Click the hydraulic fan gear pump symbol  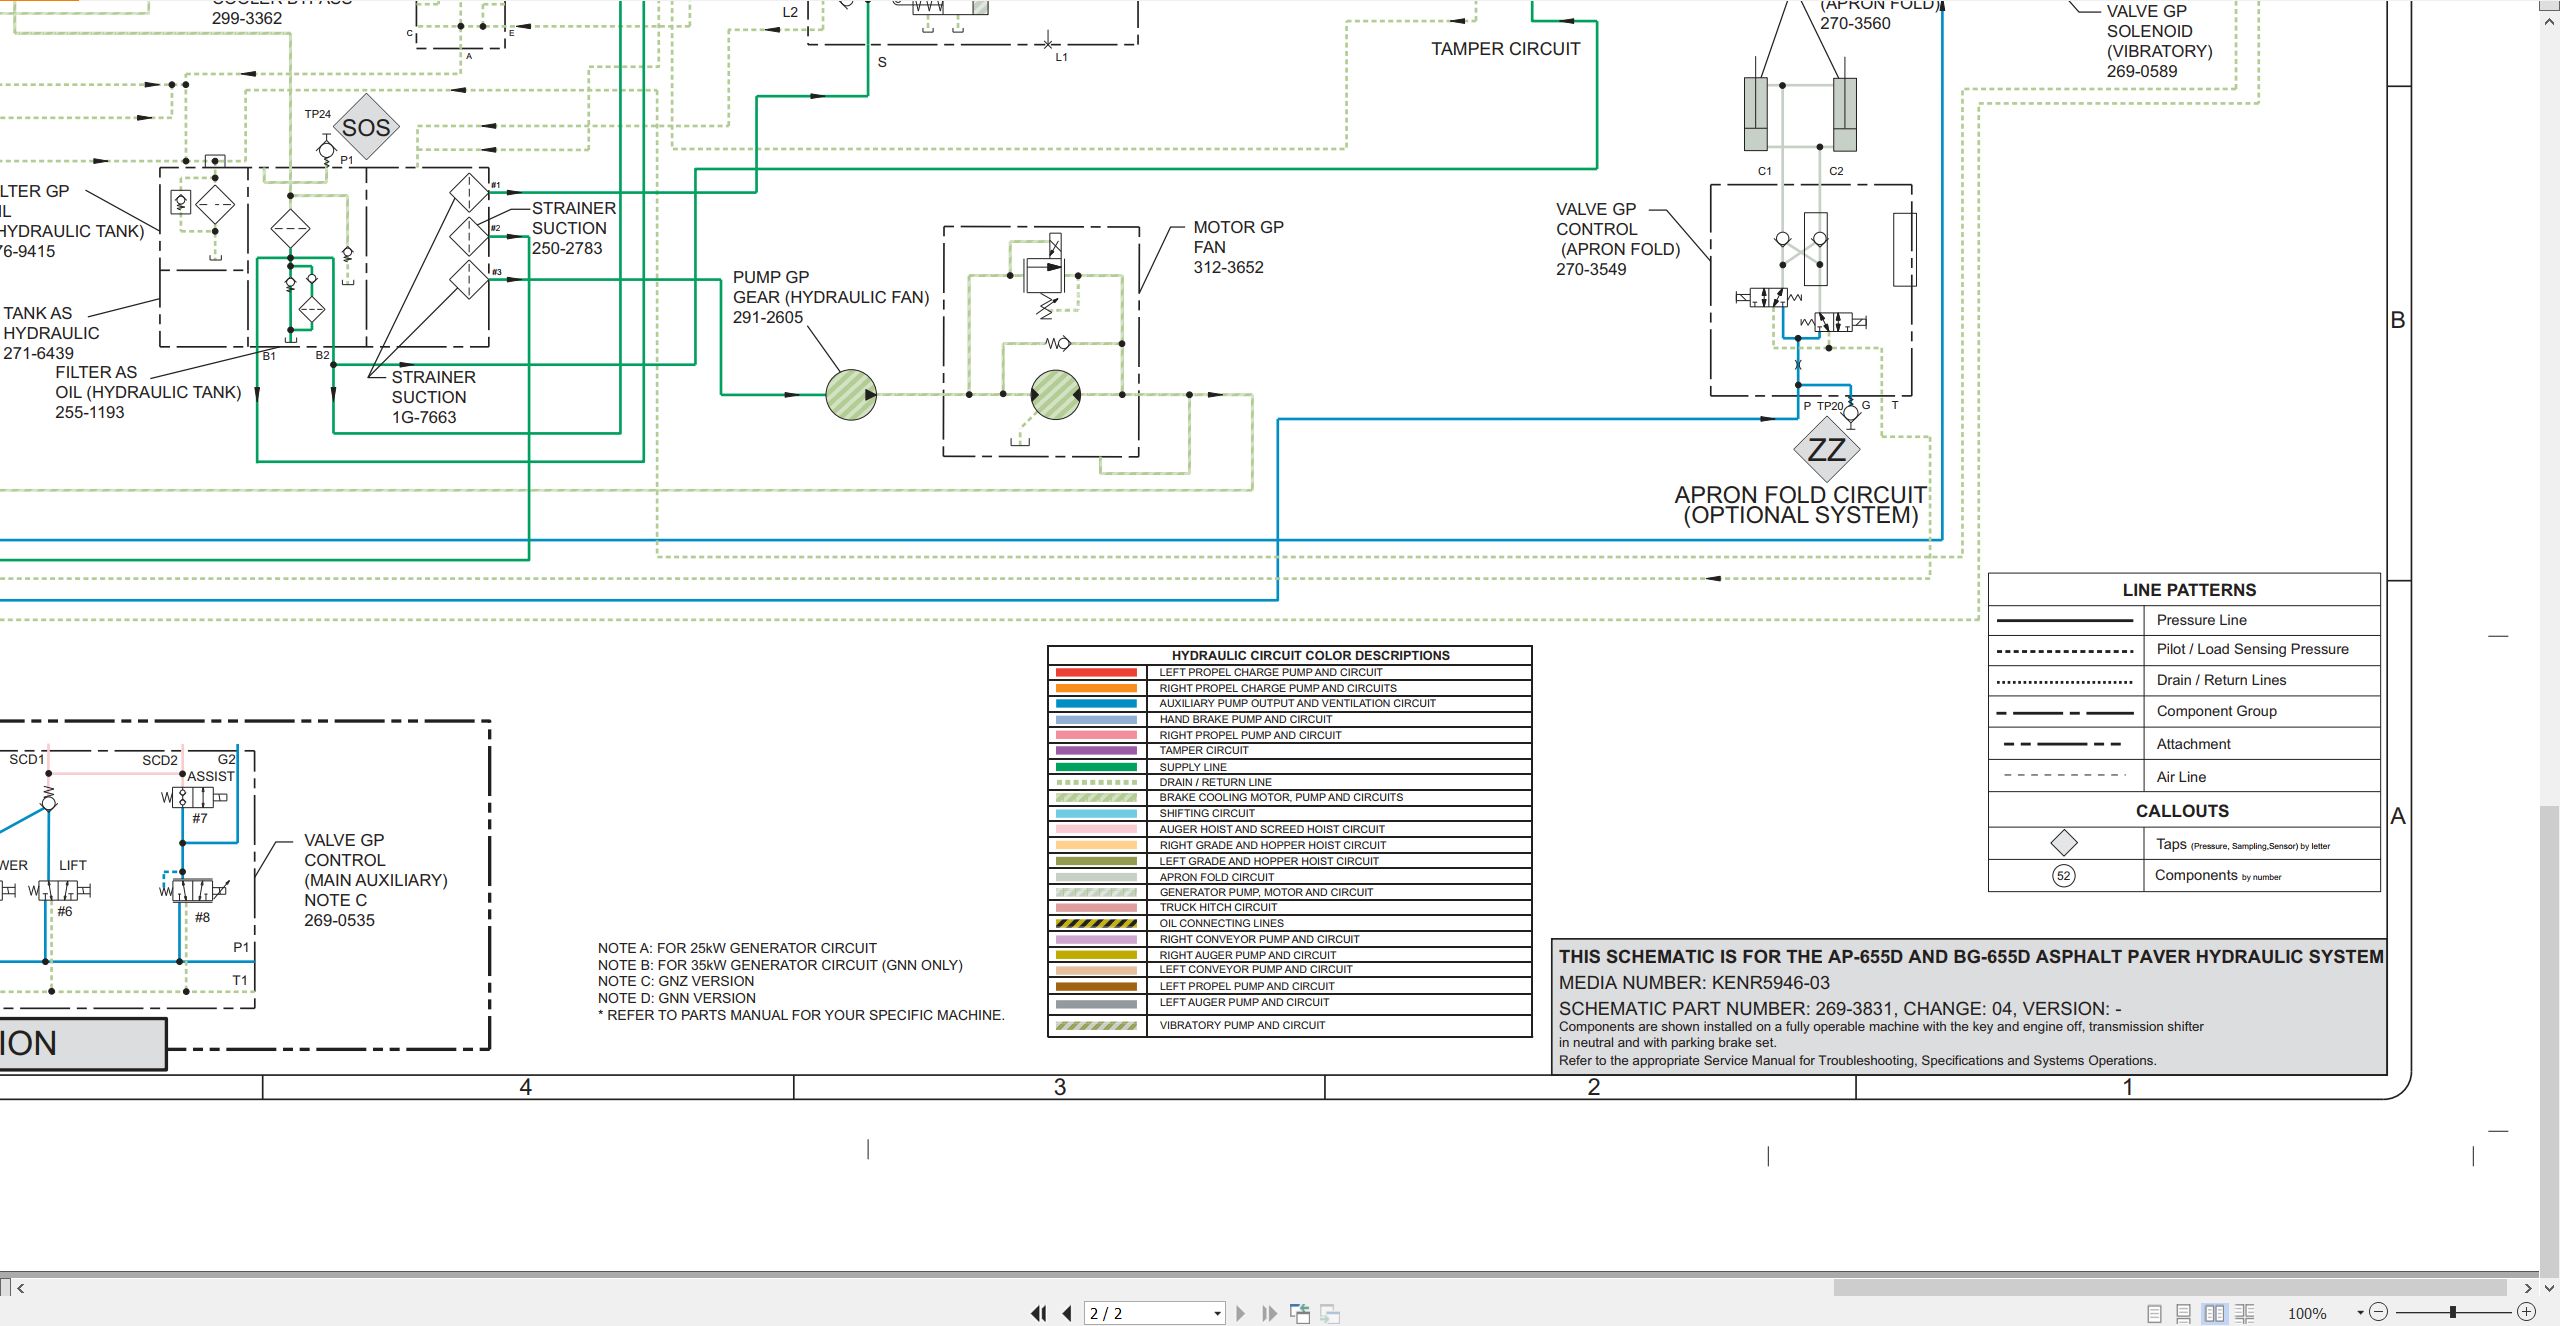tap(851, 395)
